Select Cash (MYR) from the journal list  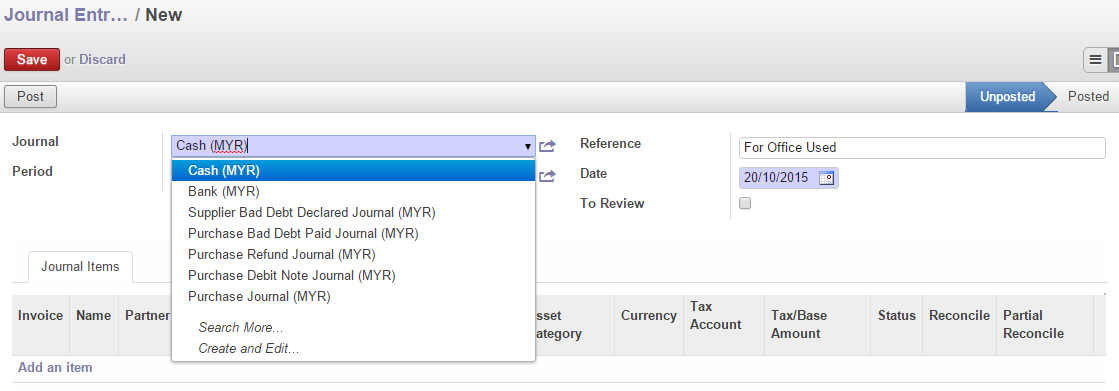point(353,171)
